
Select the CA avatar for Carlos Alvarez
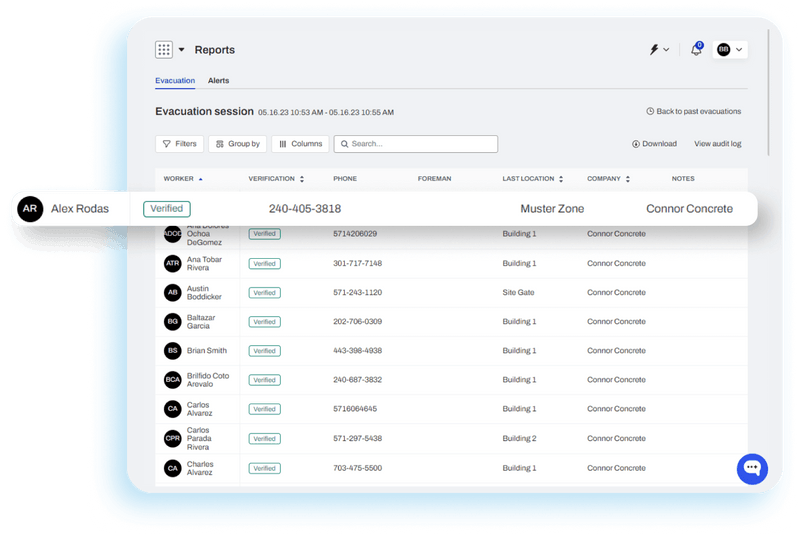click(172, 409)
